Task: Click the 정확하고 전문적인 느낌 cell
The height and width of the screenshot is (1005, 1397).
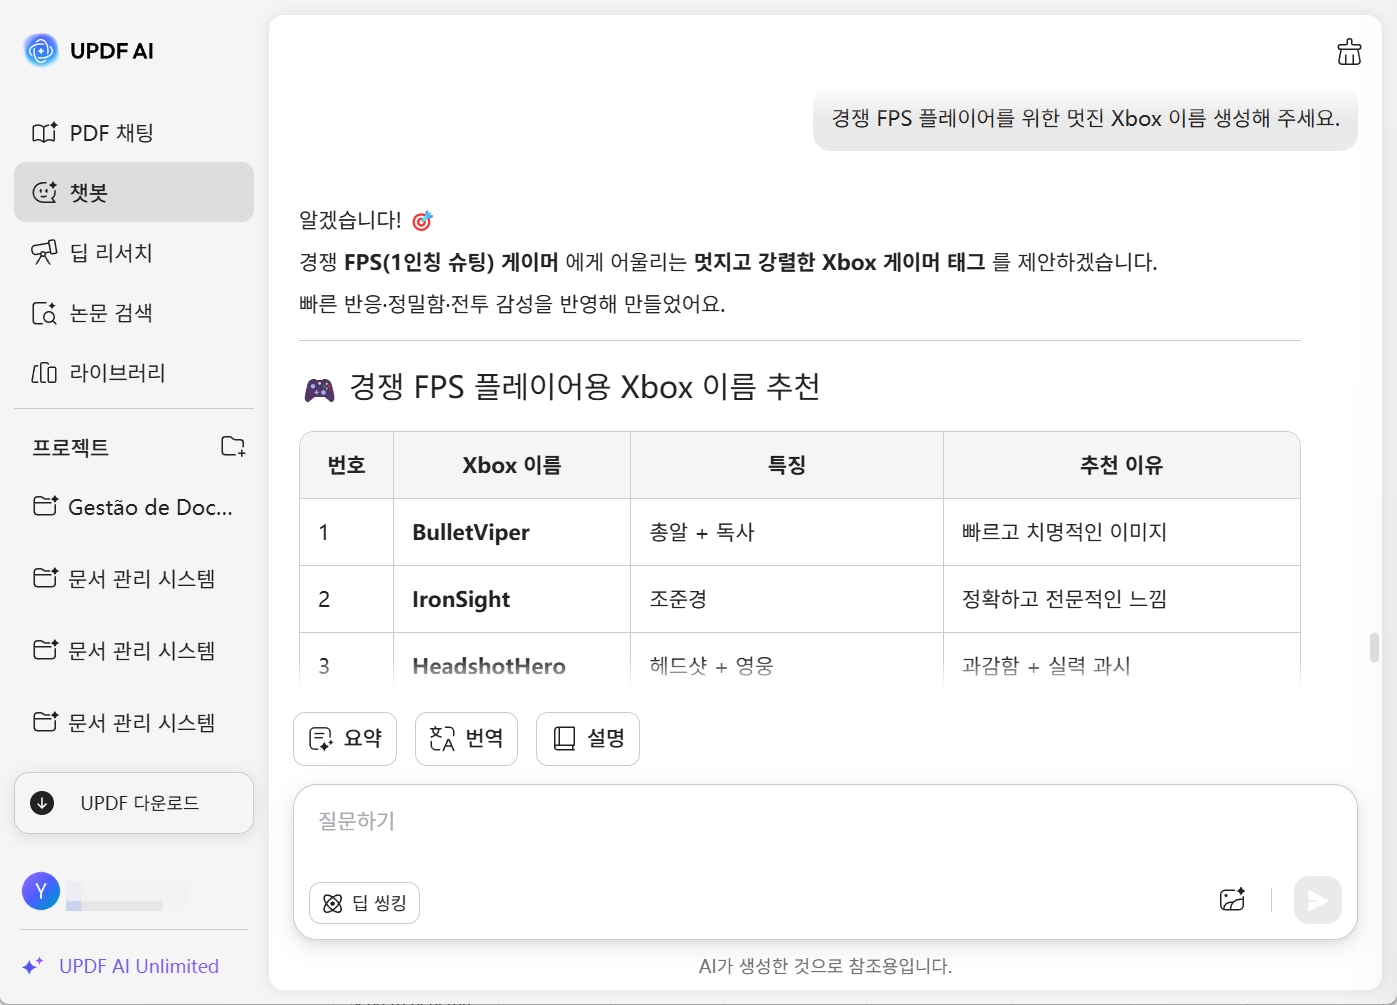Action: (x=1122, y=599)
